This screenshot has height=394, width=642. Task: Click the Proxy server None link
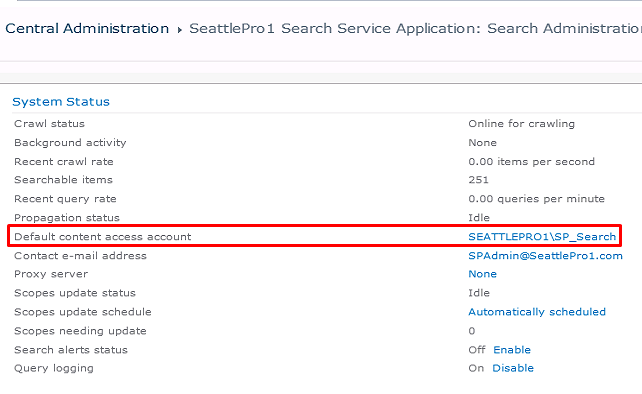click(482, 274)
